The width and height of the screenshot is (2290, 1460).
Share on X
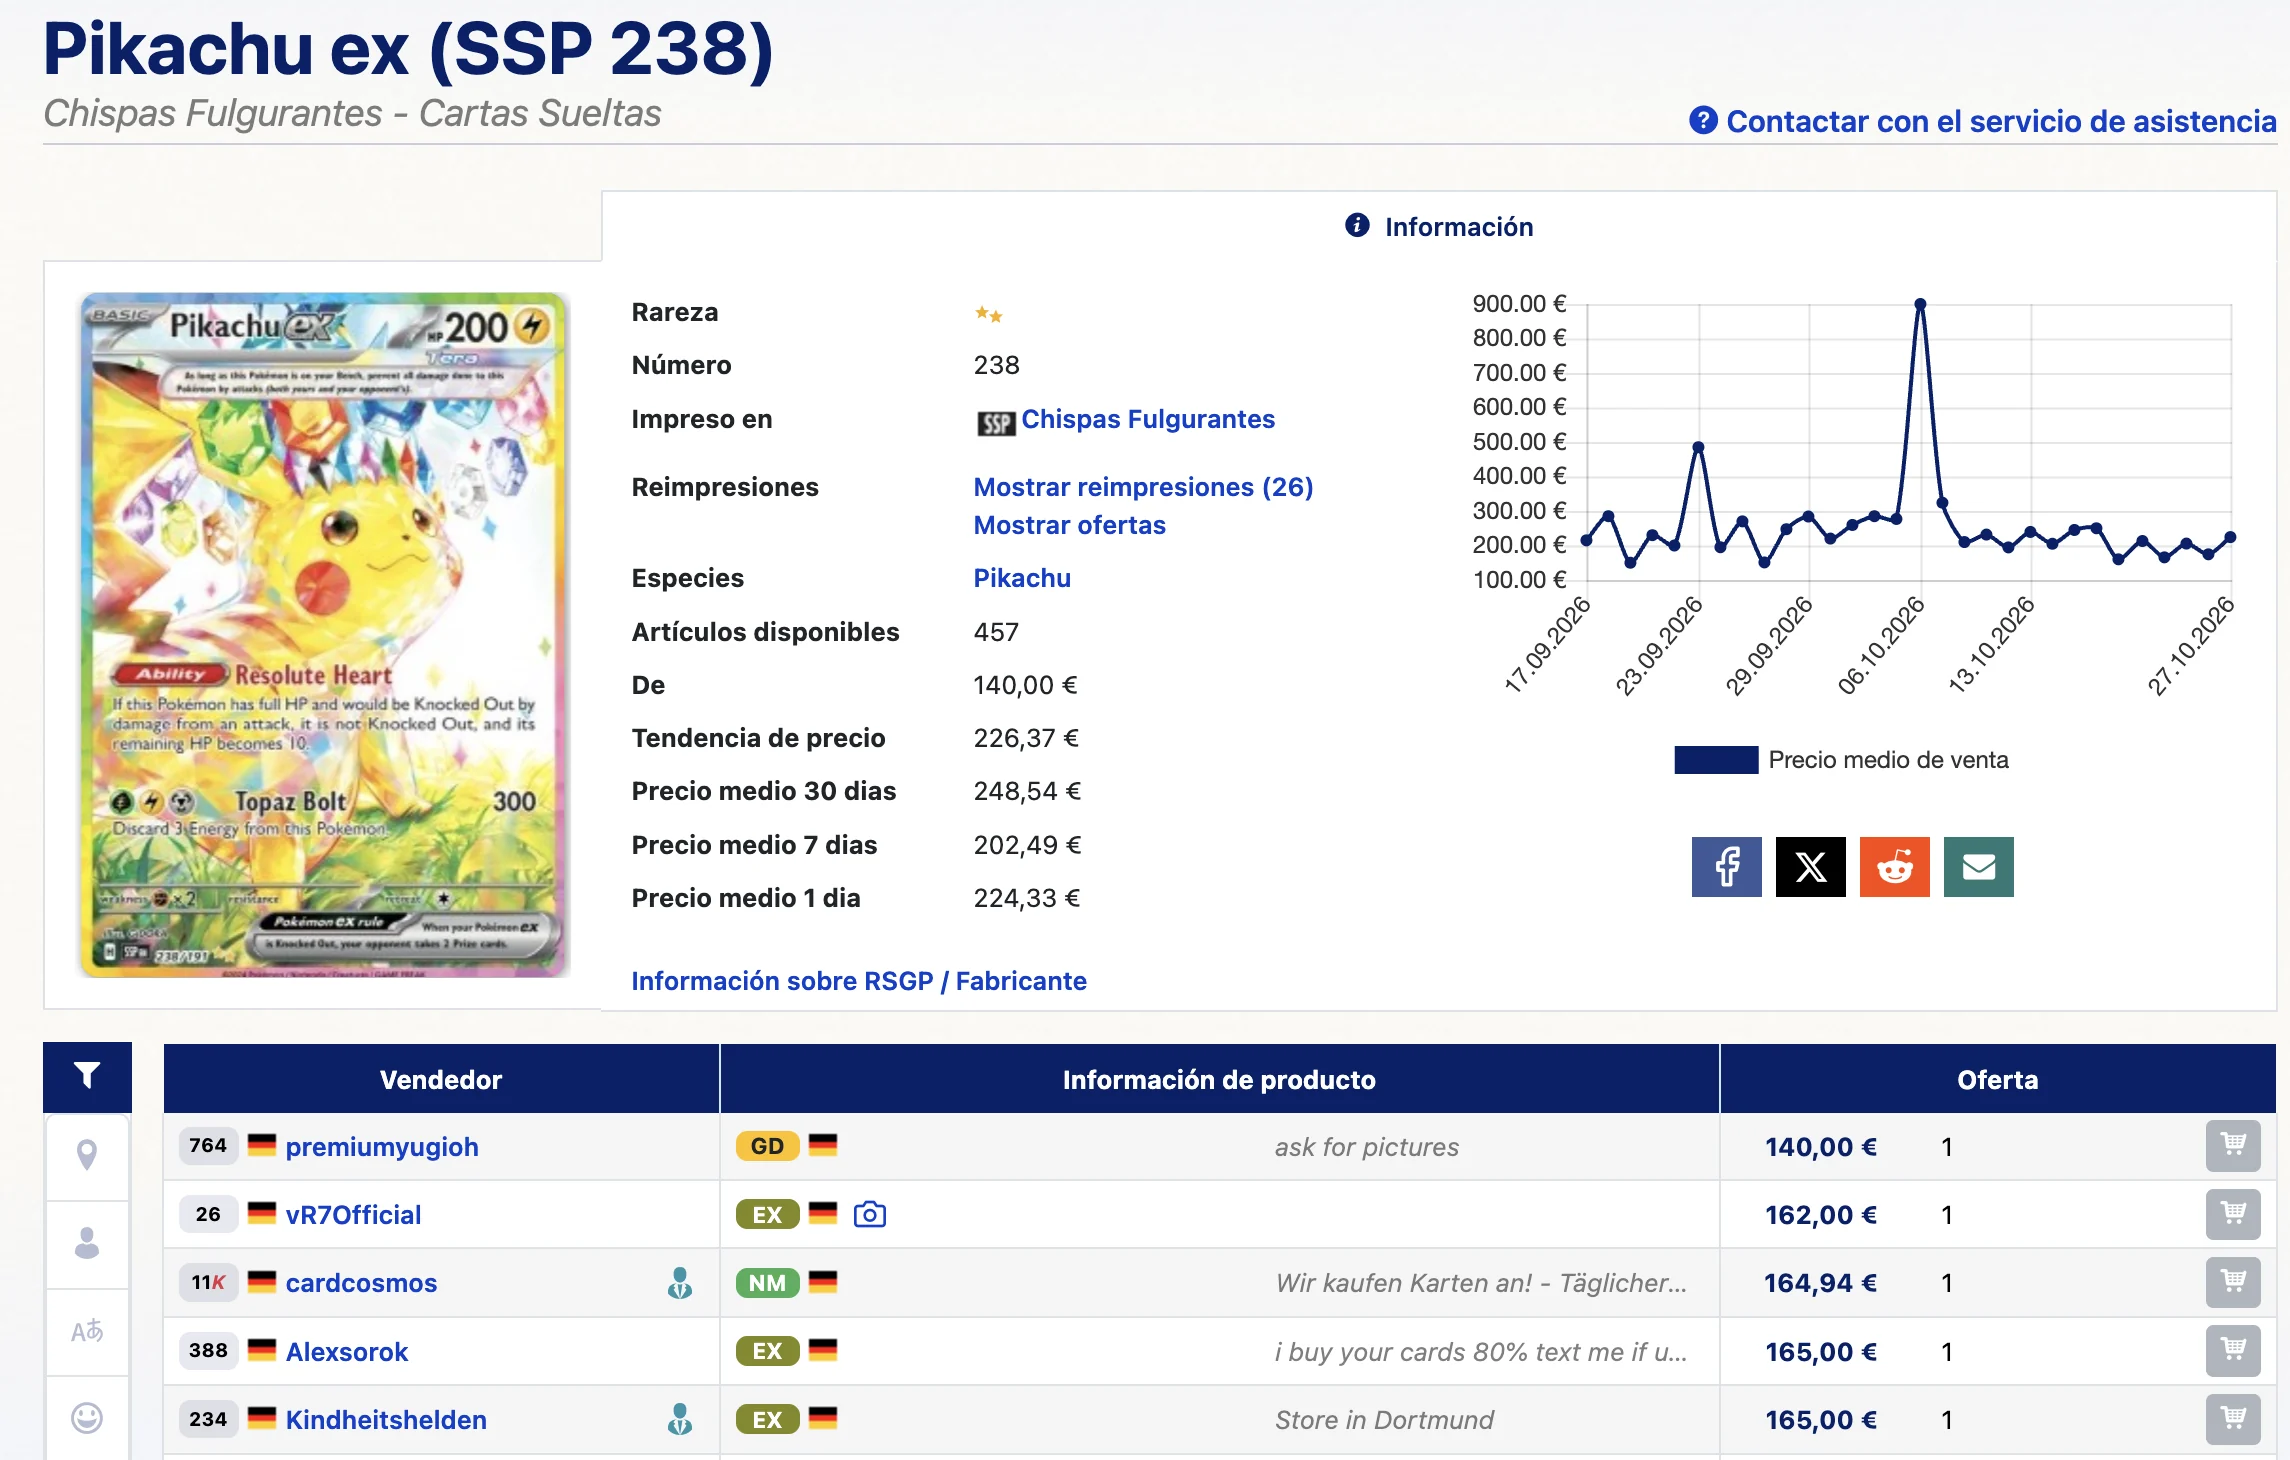point(1810,867)
